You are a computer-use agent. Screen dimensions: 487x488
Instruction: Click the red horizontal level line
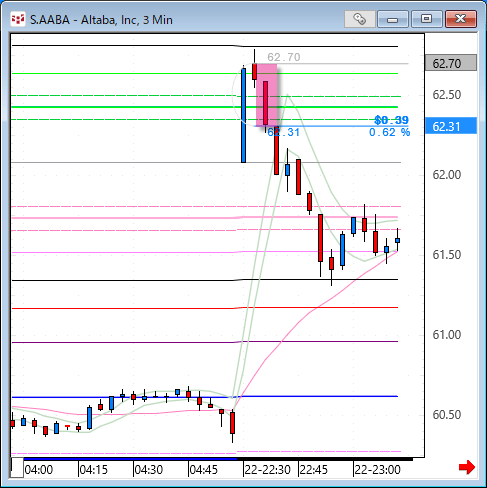click(205, 308)
